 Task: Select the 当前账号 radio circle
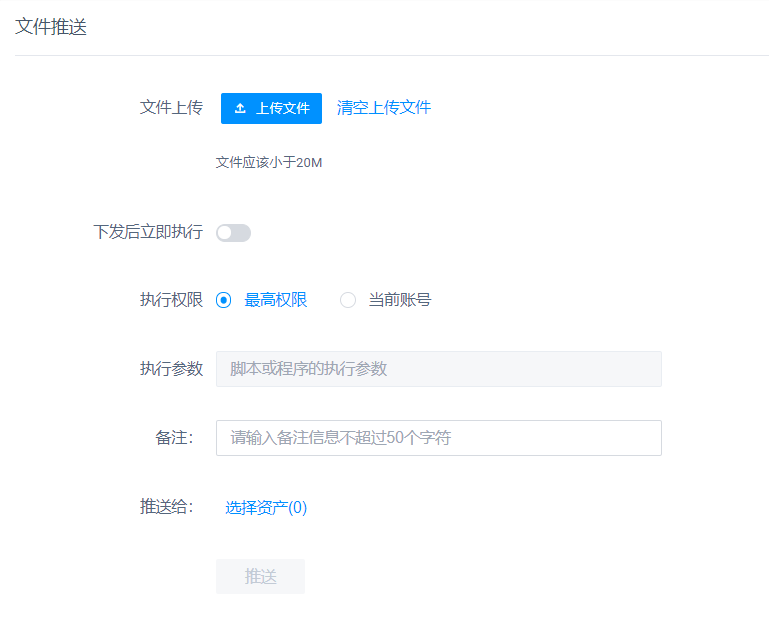pos(348,300)
